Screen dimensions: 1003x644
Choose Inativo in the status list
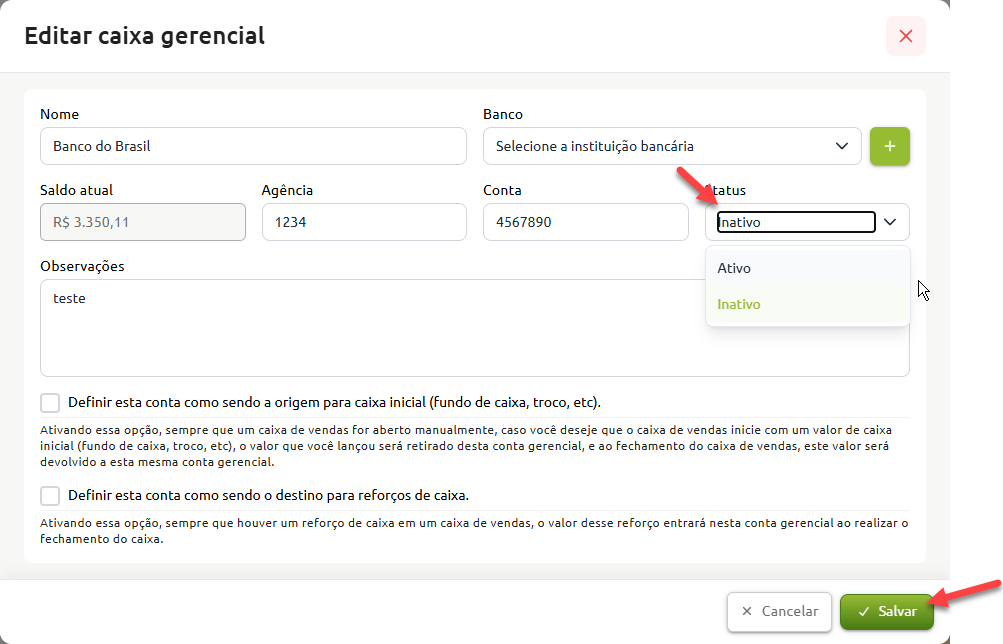coord(807,304)
